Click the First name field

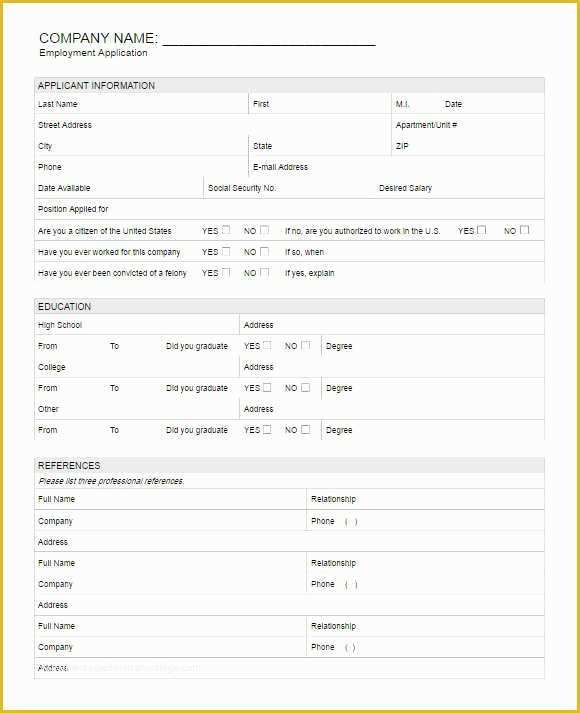(320, 104)
